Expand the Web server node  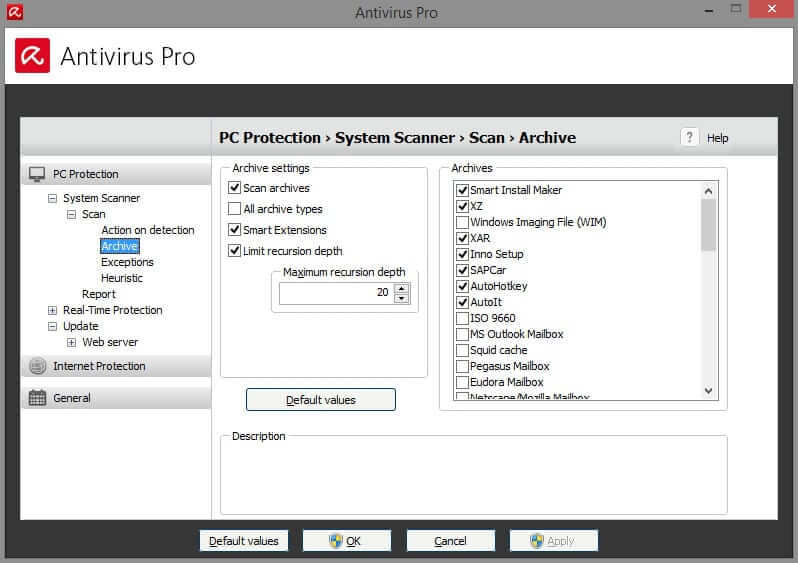(71, 342)
